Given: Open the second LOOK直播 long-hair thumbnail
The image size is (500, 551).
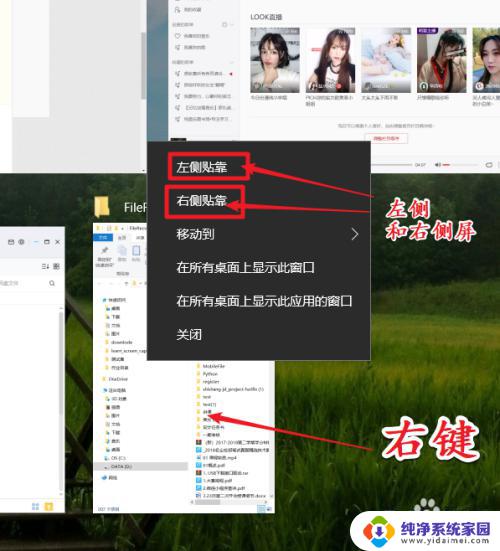Looking at the screenshot, I should click(x=330, y=60).
